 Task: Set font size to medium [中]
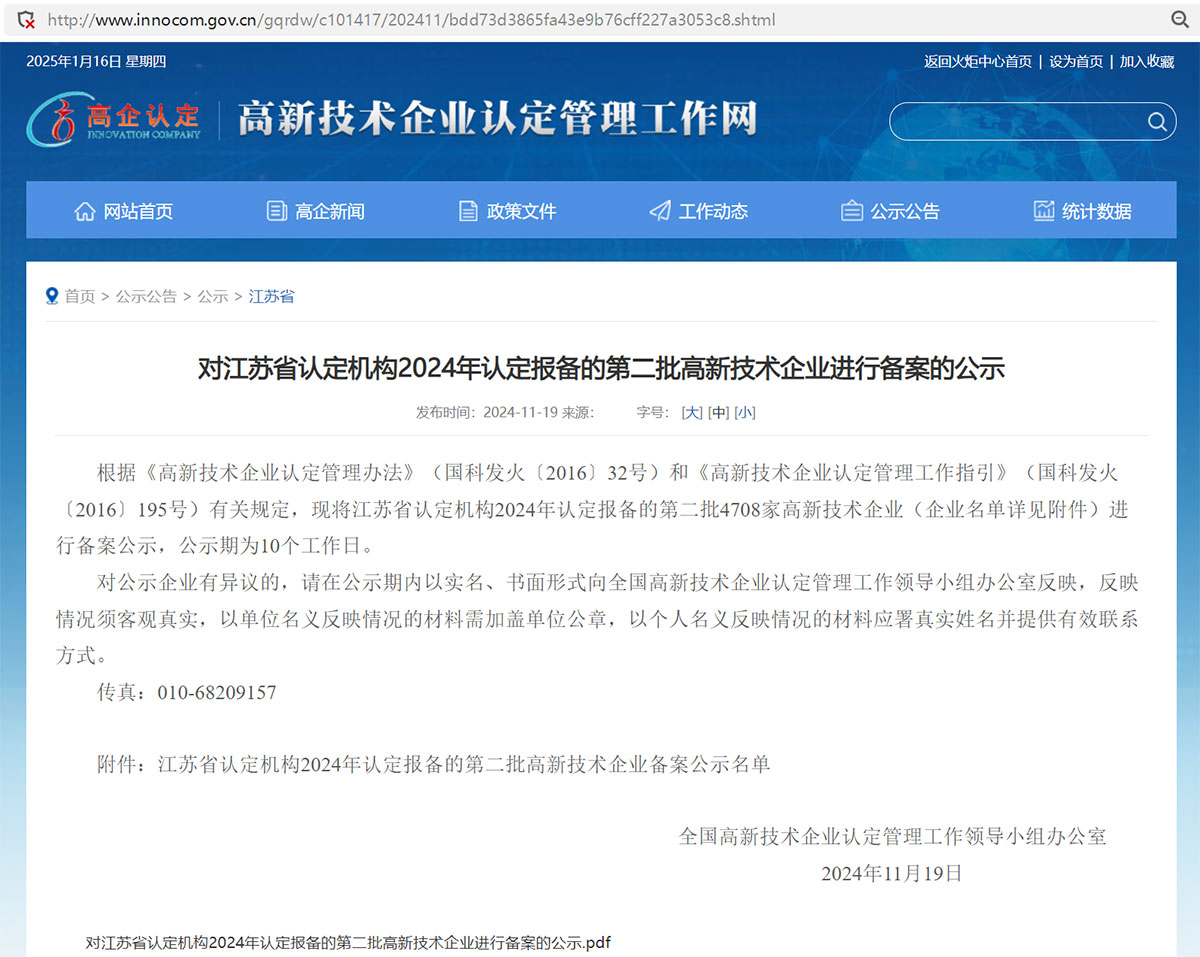[718, 412]
